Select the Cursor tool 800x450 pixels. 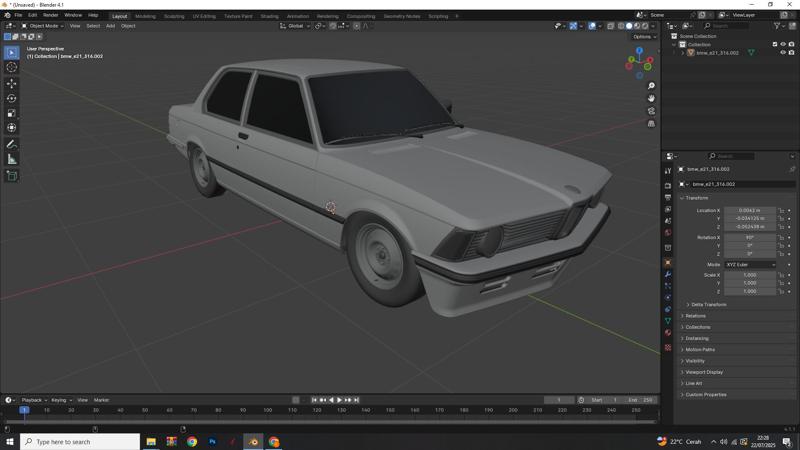click(x=12, y=67)
